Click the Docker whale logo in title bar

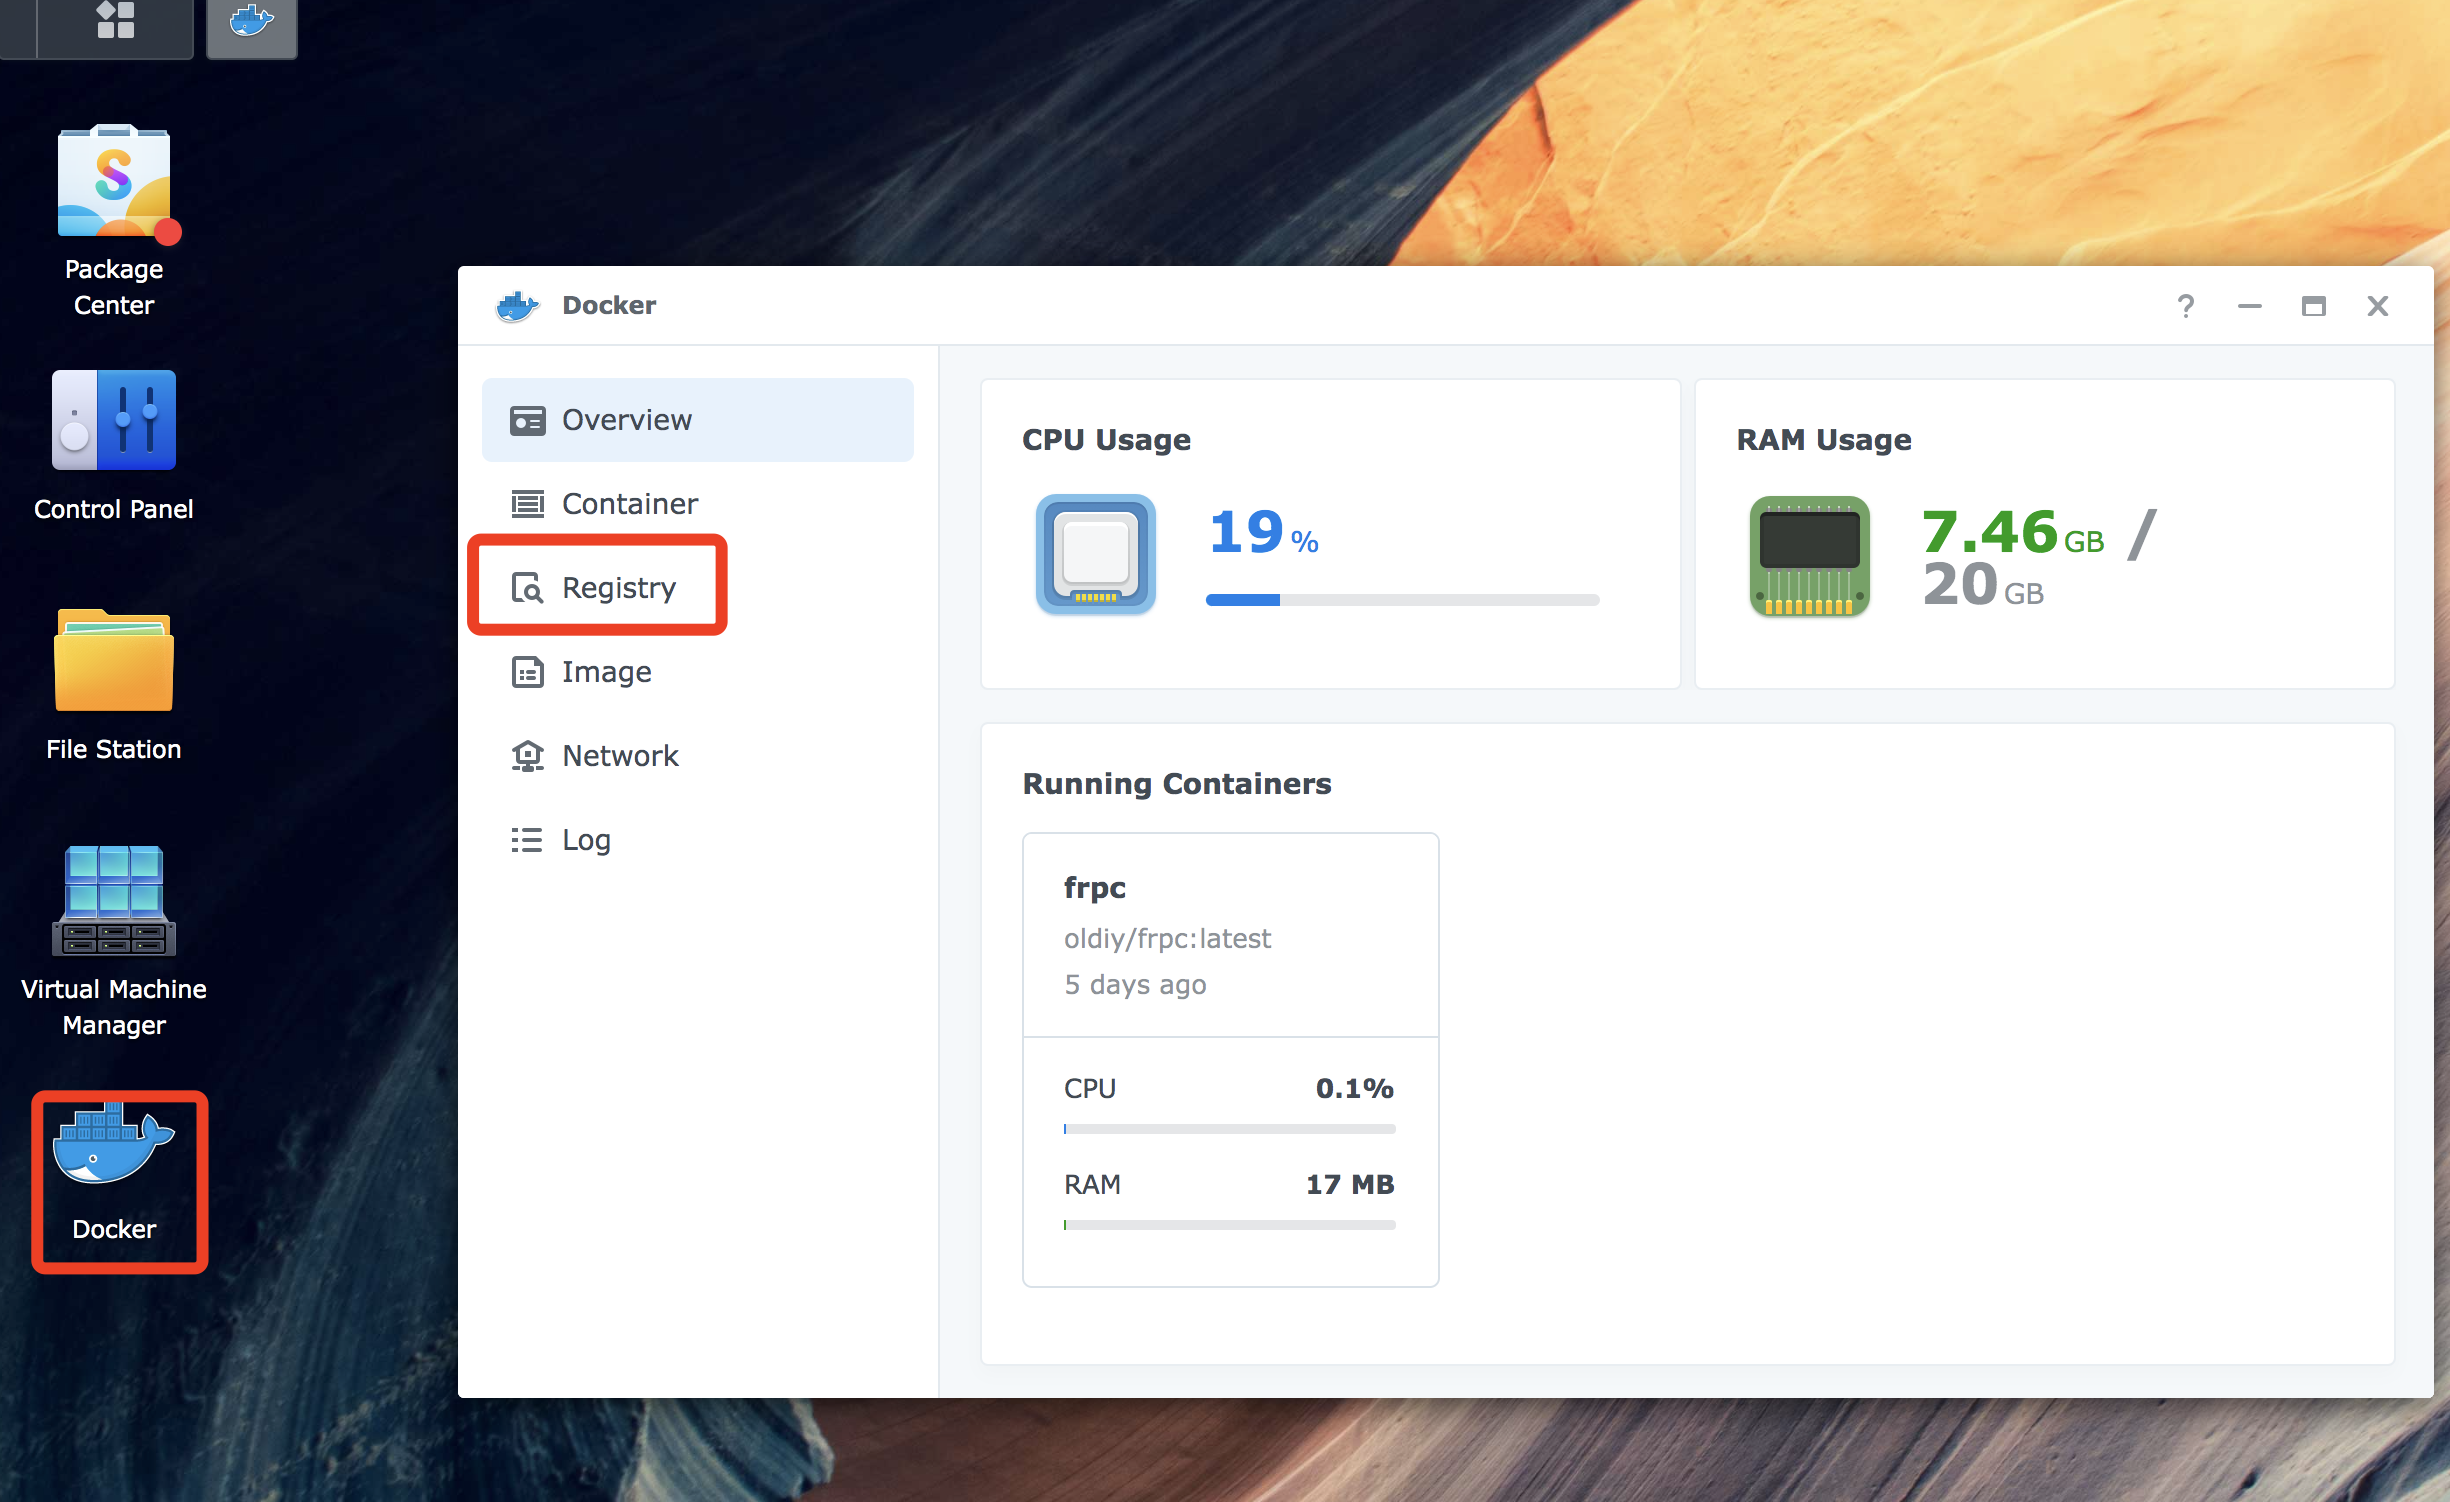(x=517, y=305)
